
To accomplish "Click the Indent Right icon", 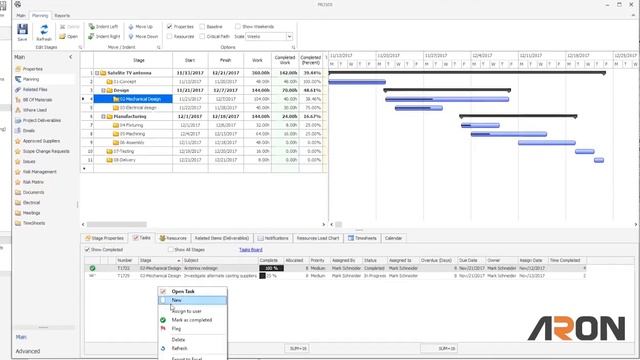I will tap(91, 36).
